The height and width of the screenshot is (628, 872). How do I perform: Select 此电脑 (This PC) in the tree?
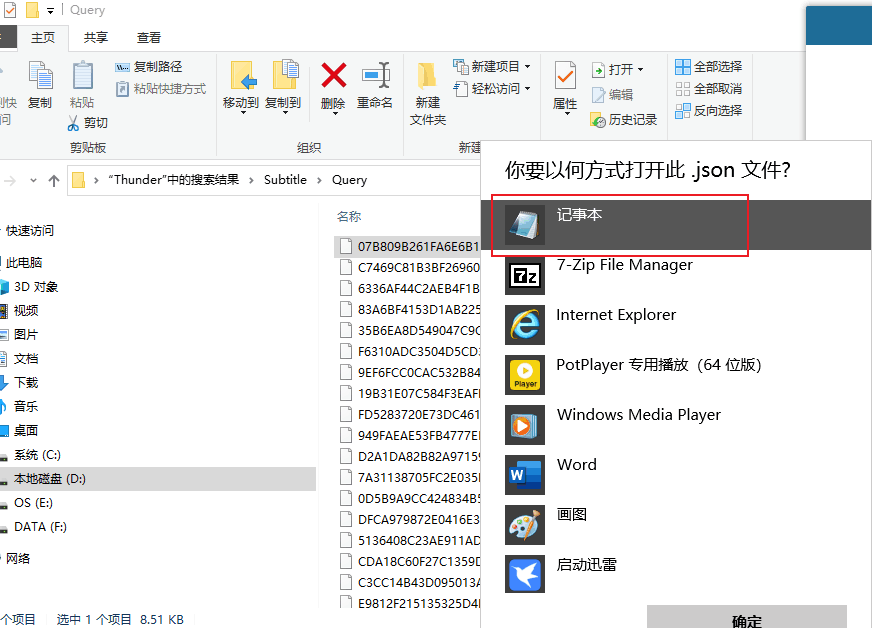click(24, 263)
